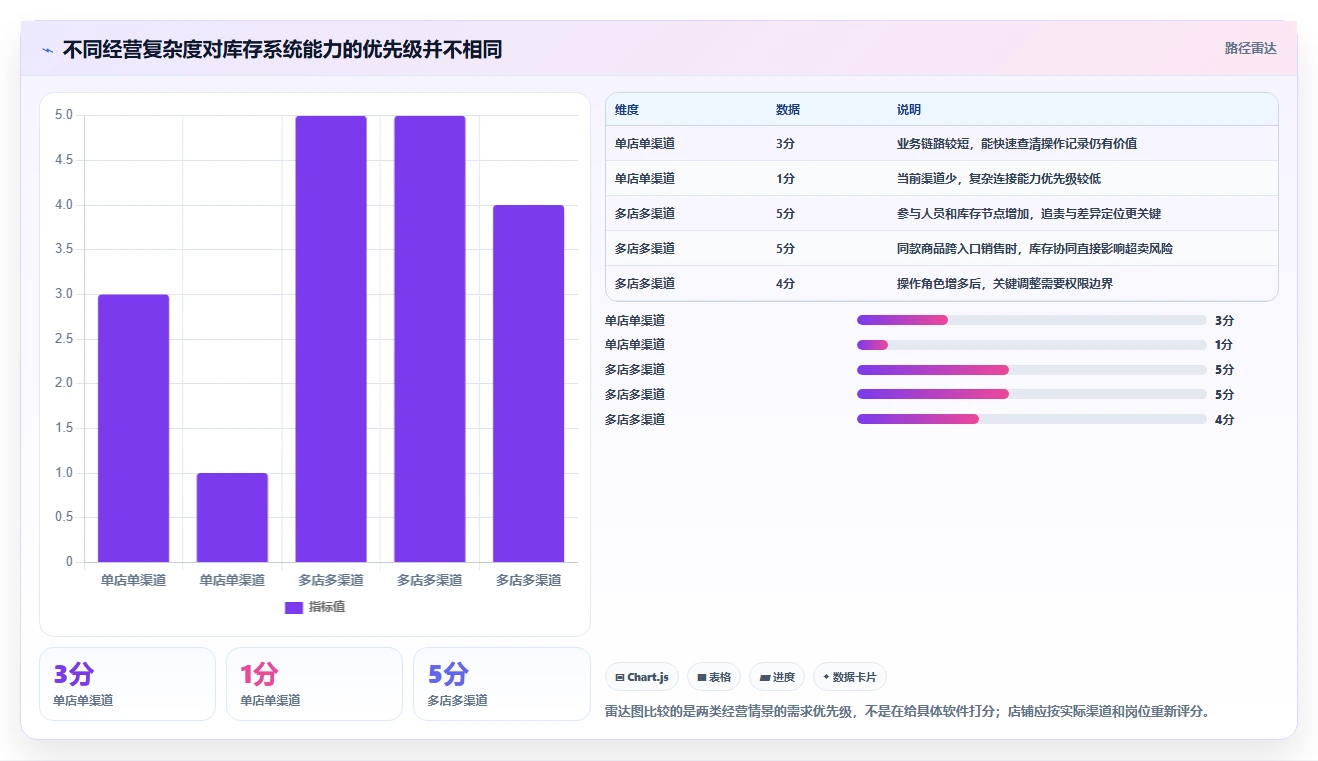Select cell 操作角色增多后，关键调整需要权限边界
Viewport: 1318px width, 761px height.
1005,284
